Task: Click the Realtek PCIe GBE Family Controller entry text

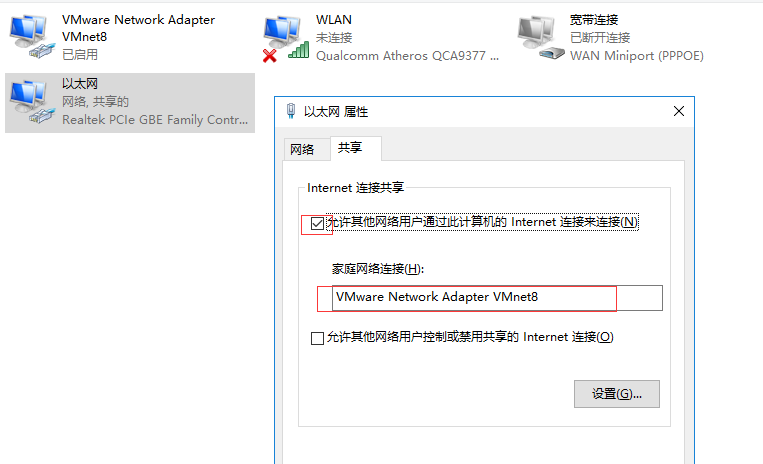Action: tap(155, 120)
